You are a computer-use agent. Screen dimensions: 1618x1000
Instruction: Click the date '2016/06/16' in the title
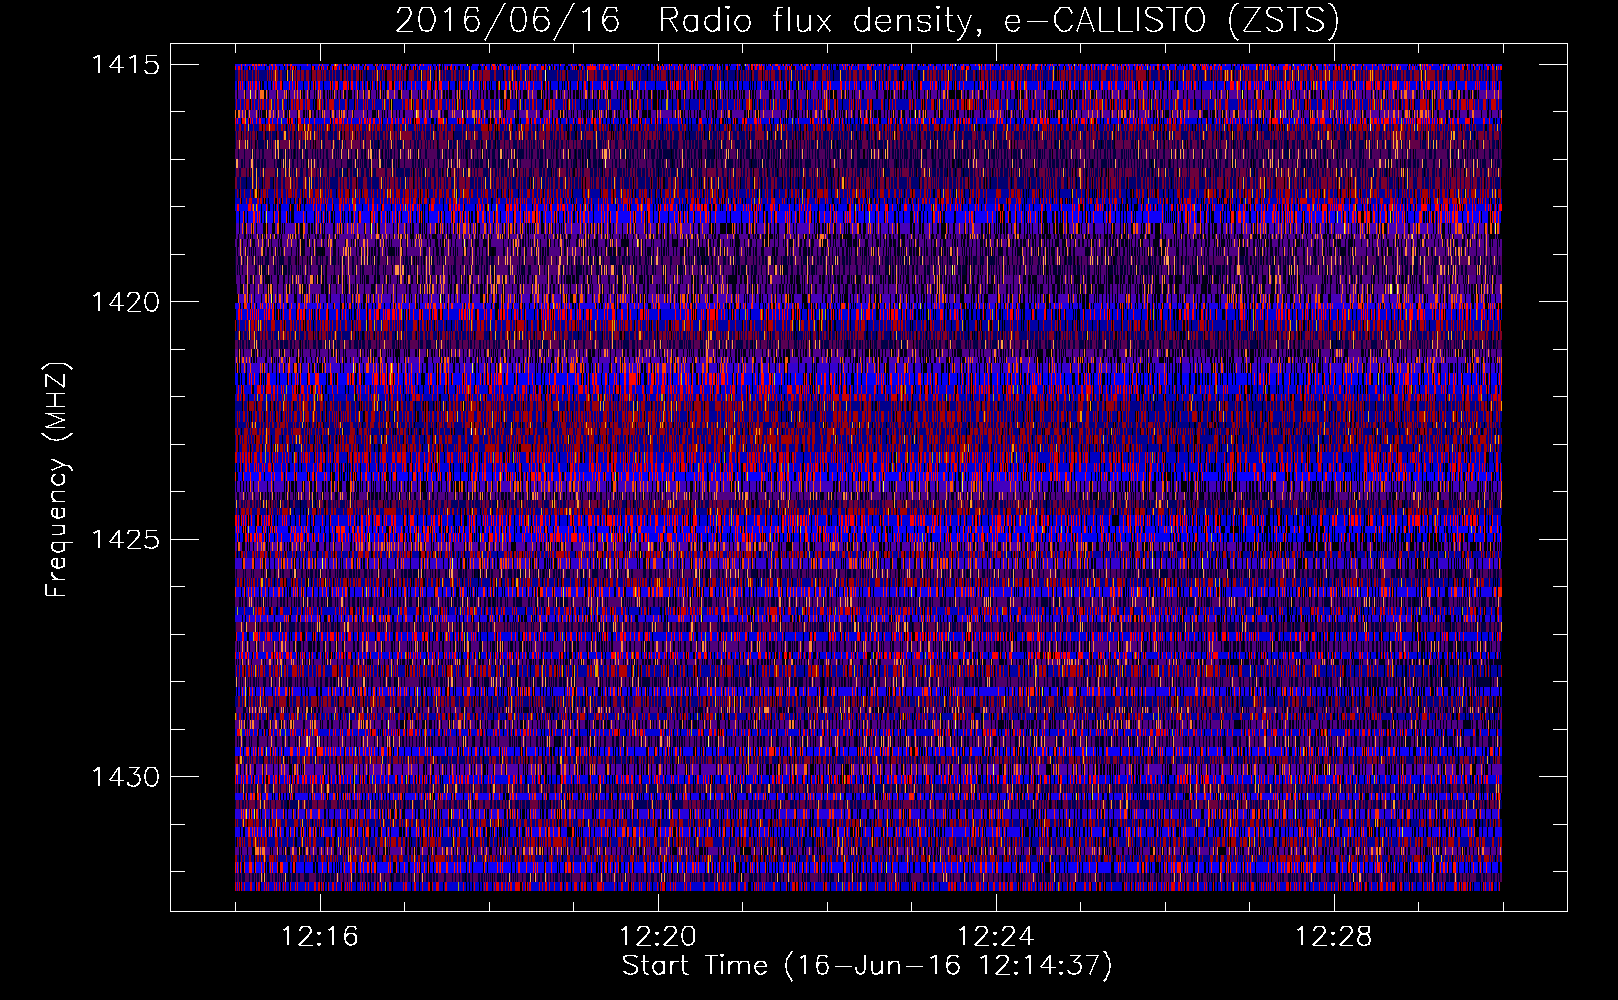tap(508, 20)
